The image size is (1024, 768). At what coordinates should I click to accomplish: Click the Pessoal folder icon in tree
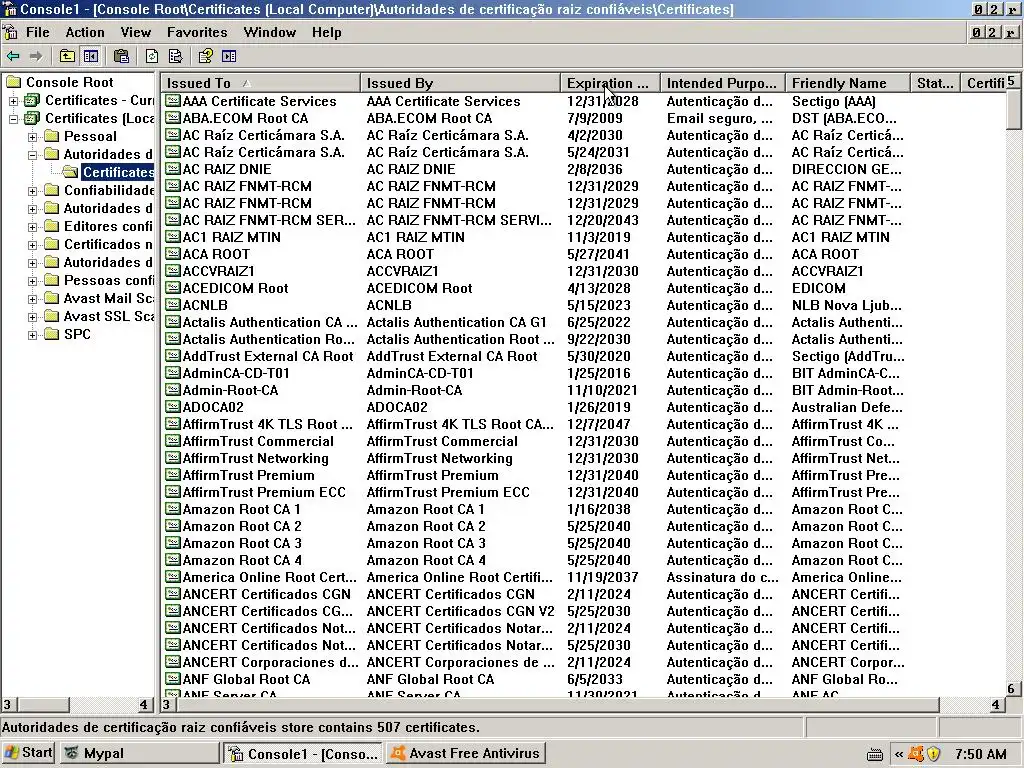pos(52,136)
